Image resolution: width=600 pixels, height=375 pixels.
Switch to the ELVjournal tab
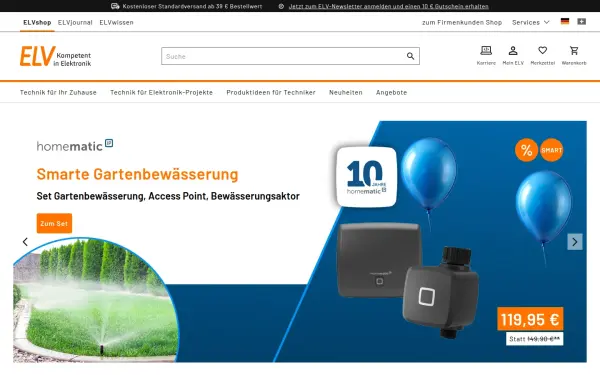point(75,23)
